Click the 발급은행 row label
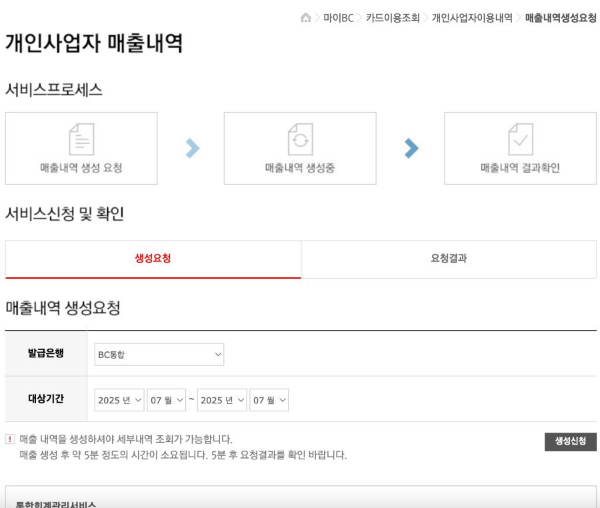The image size is (600, 508). click(46, 353)
